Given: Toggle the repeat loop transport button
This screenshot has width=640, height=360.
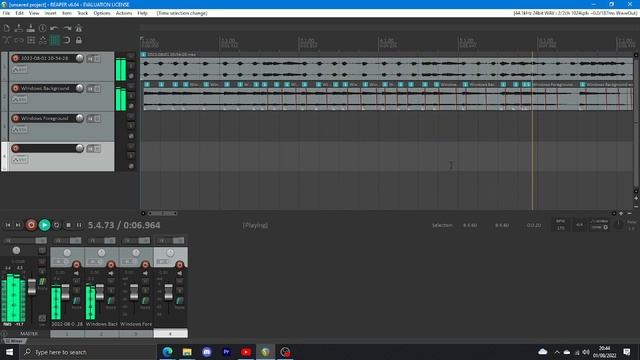Looking at the screenshot, I should click(x=56, y=225).
